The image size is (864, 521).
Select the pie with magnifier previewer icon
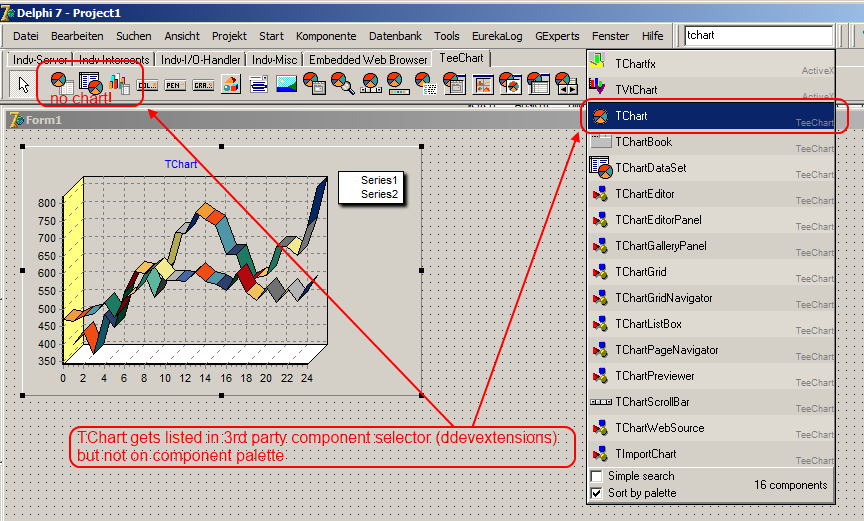(342, 84)
